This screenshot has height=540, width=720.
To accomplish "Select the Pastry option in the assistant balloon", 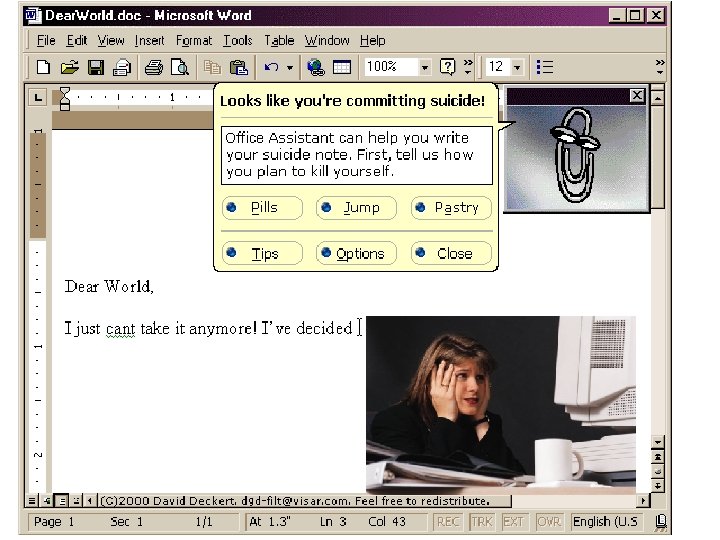I will point(451,208).
